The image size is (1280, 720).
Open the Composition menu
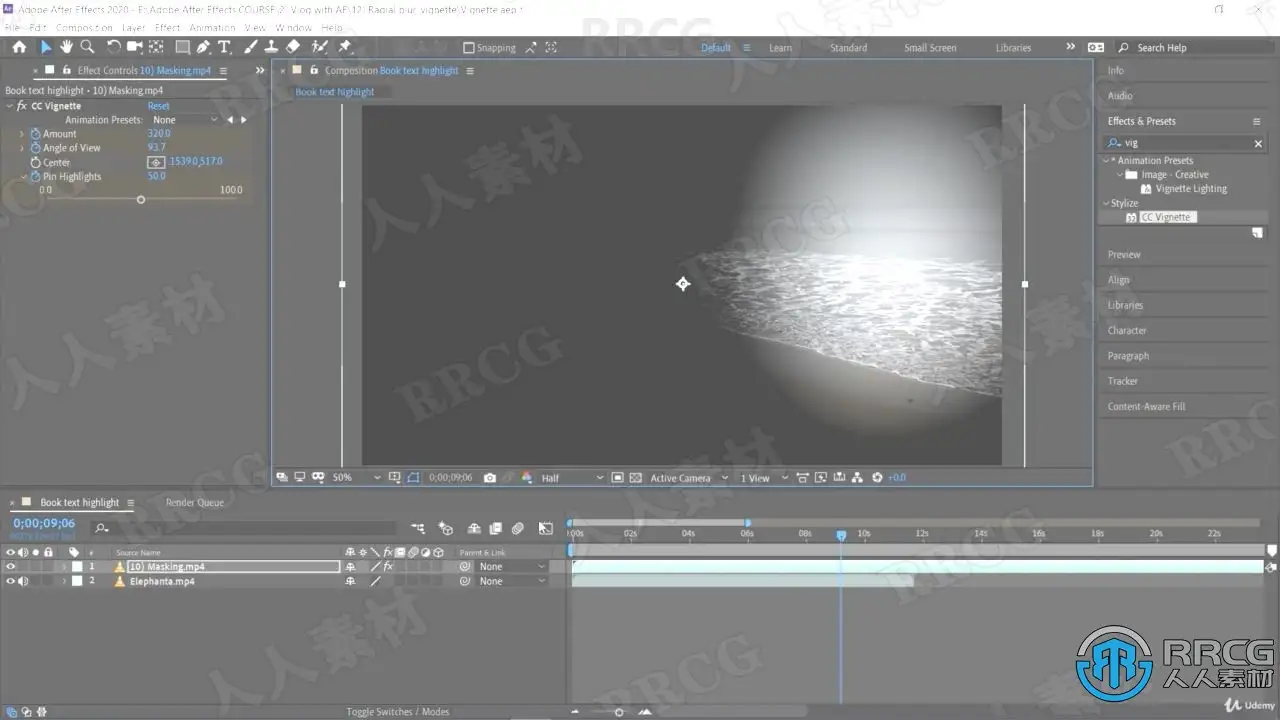click(x=84, y=28)
